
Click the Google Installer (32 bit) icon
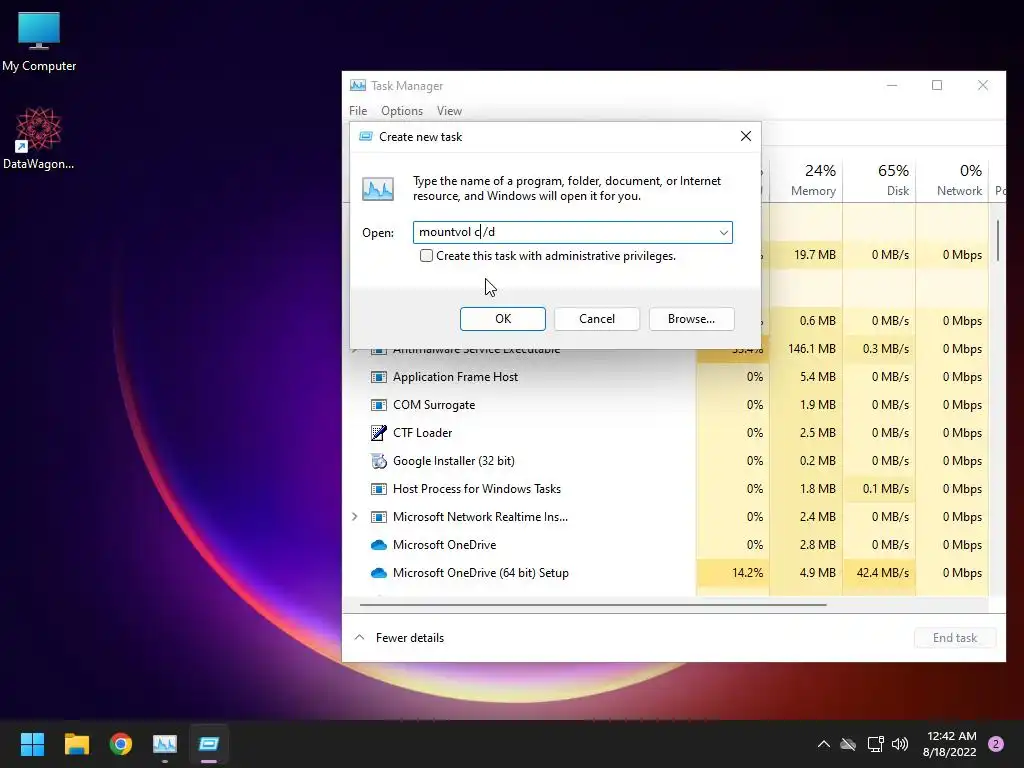click(378, 461)
